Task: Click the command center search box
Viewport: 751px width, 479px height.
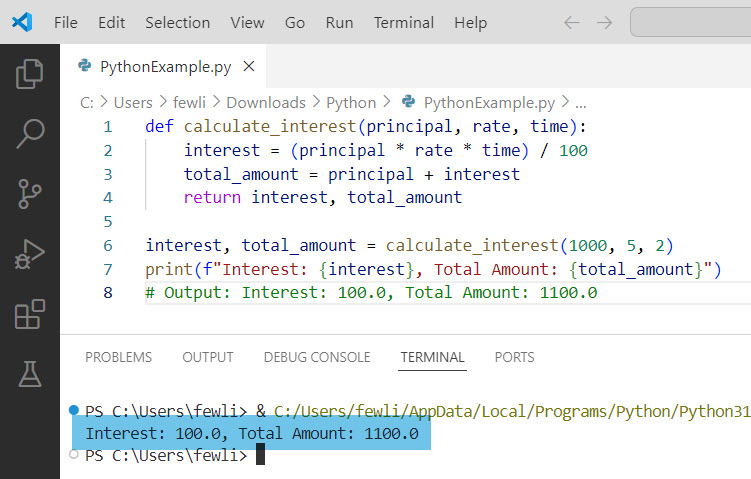Action: pos(691,22)
